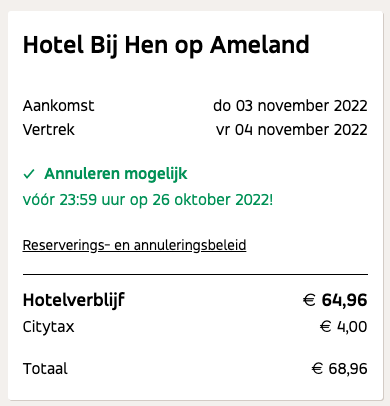Click the Hotelverblijf label
This screenshot has width=390, height=406.
tap(74, 300)
